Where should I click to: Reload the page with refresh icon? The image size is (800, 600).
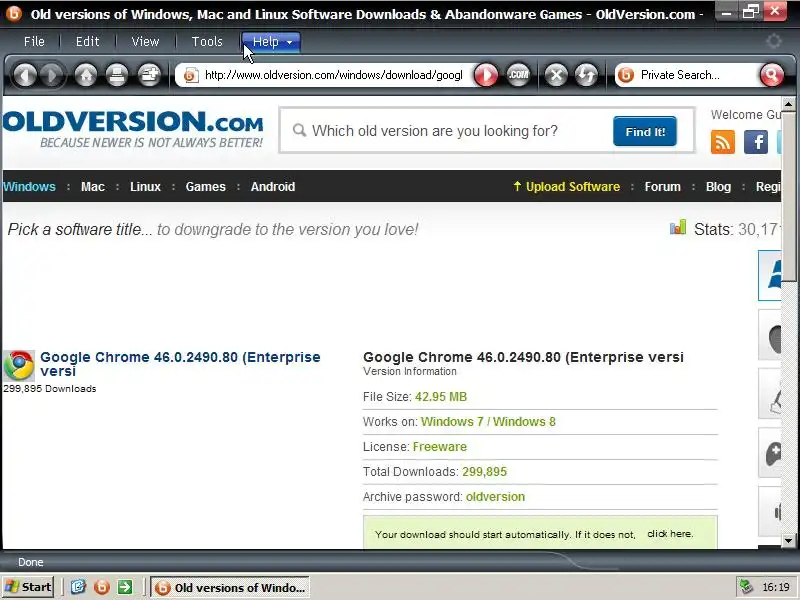(586, 76)
